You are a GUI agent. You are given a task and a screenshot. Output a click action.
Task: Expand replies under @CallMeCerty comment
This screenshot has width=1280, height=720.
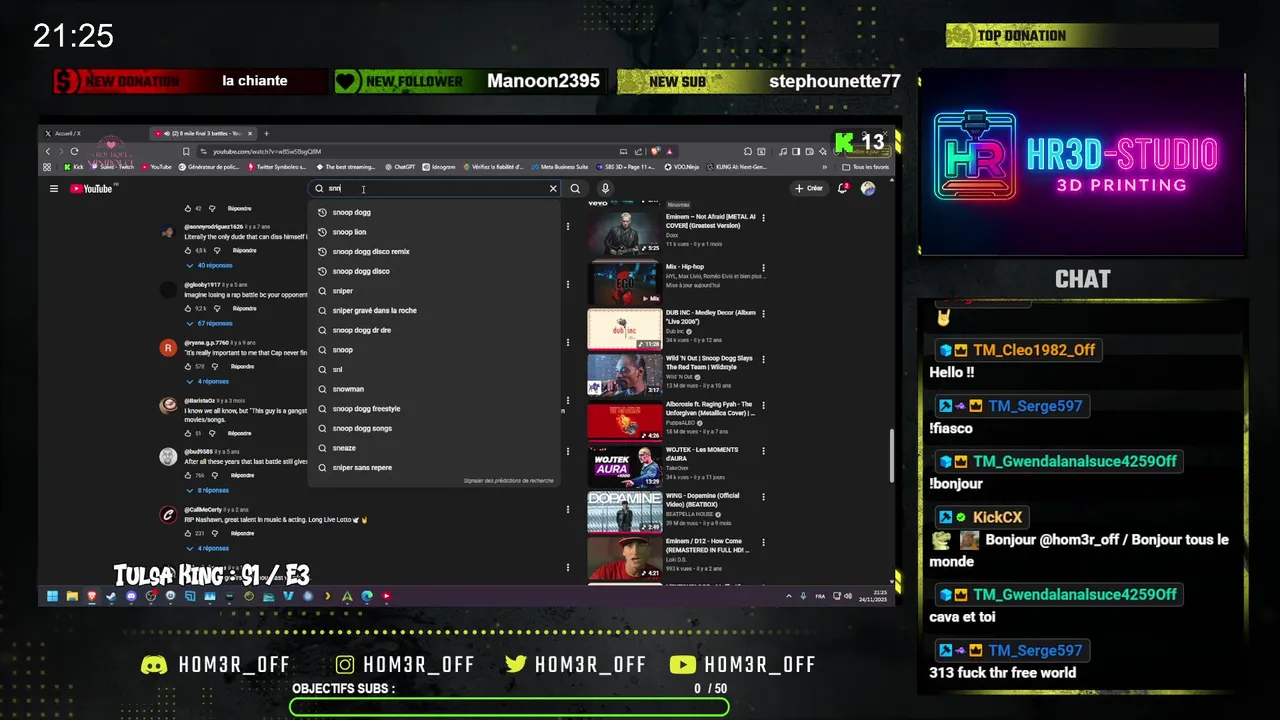tap(208, 548)
